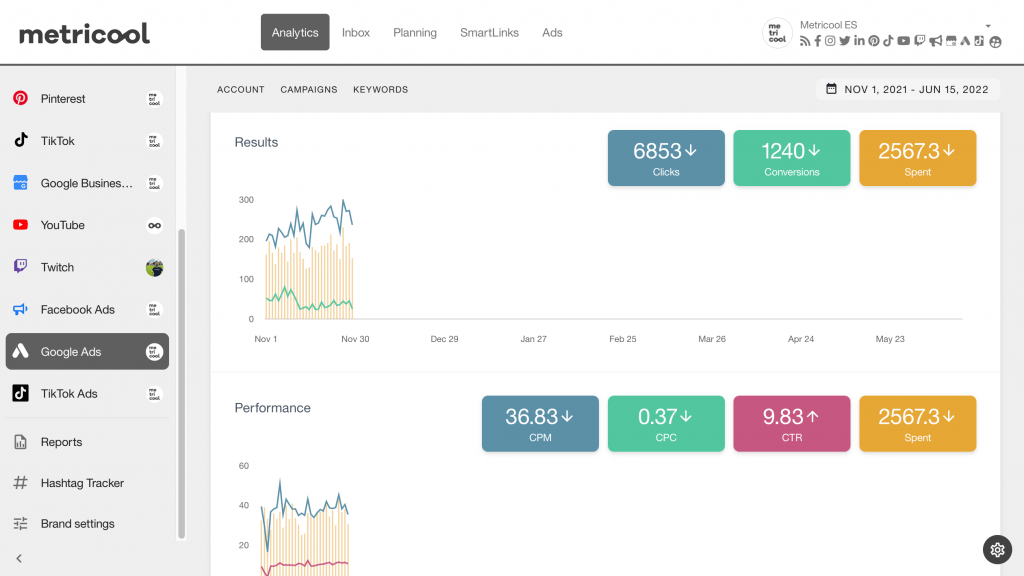1024x576 pixels.
Task: Open Brand settings in the sidebar
Action: point(88,524)
